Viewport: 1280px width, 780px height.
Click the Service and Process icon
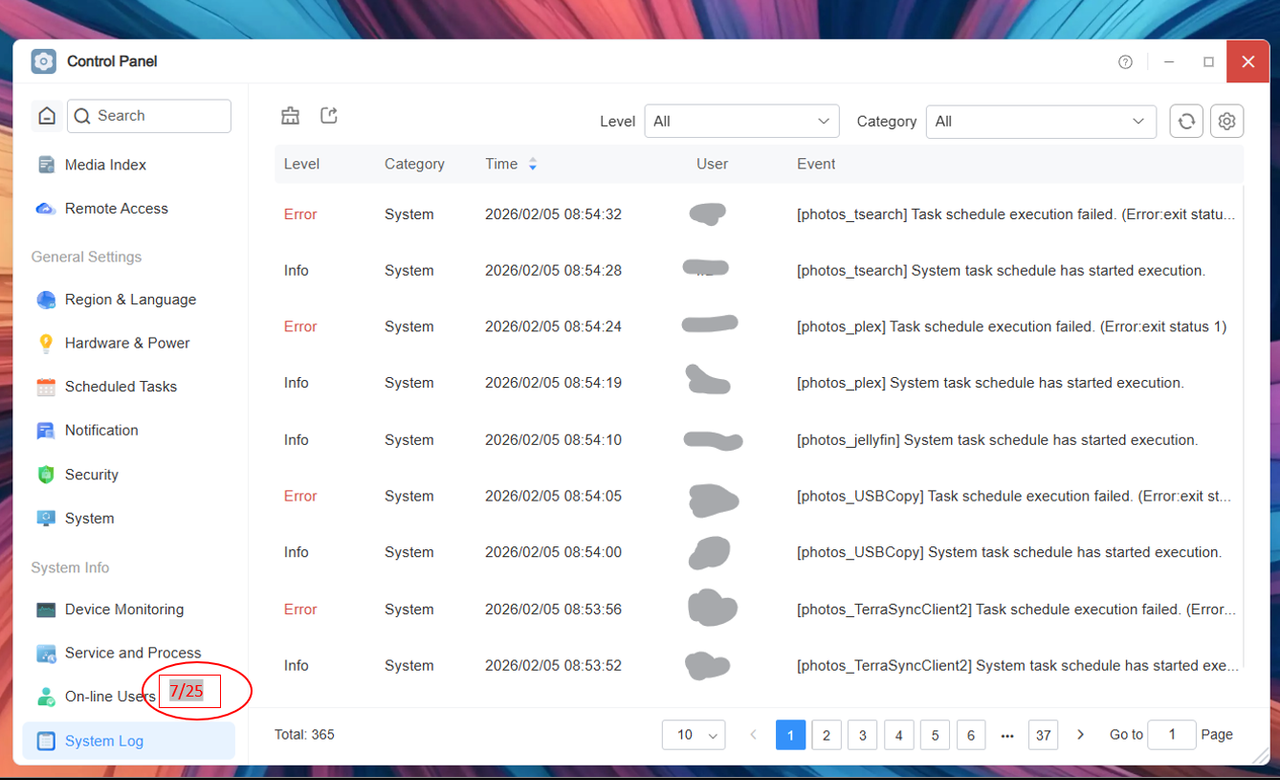click(46, 653)
